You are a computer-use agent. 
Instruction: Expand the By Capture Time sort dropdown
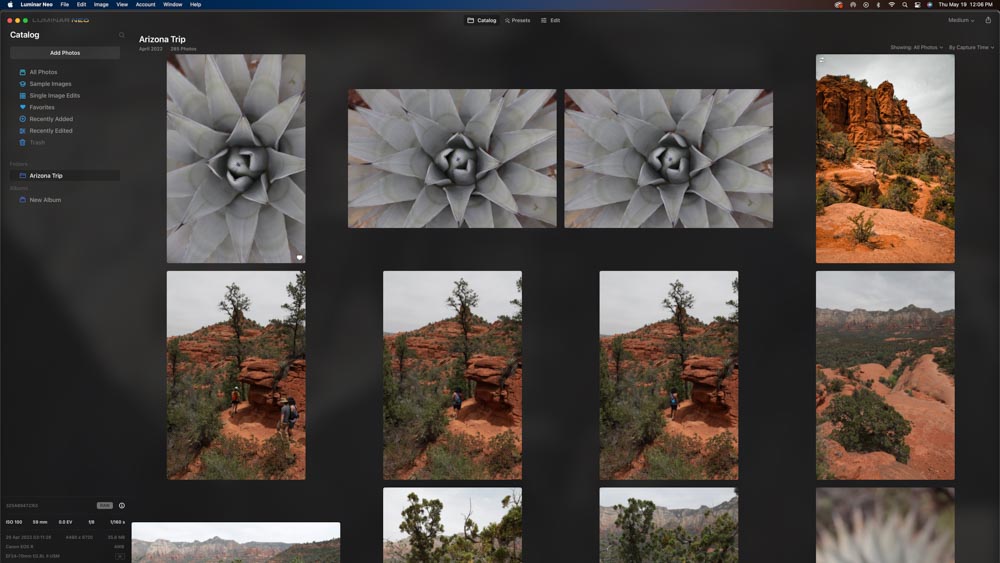(971, 47)
